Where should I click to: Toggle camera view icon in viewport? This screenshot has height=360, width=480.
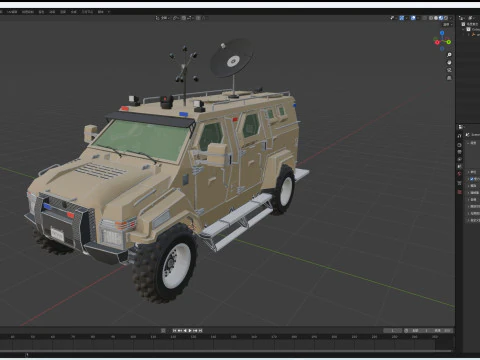[449, 70]
